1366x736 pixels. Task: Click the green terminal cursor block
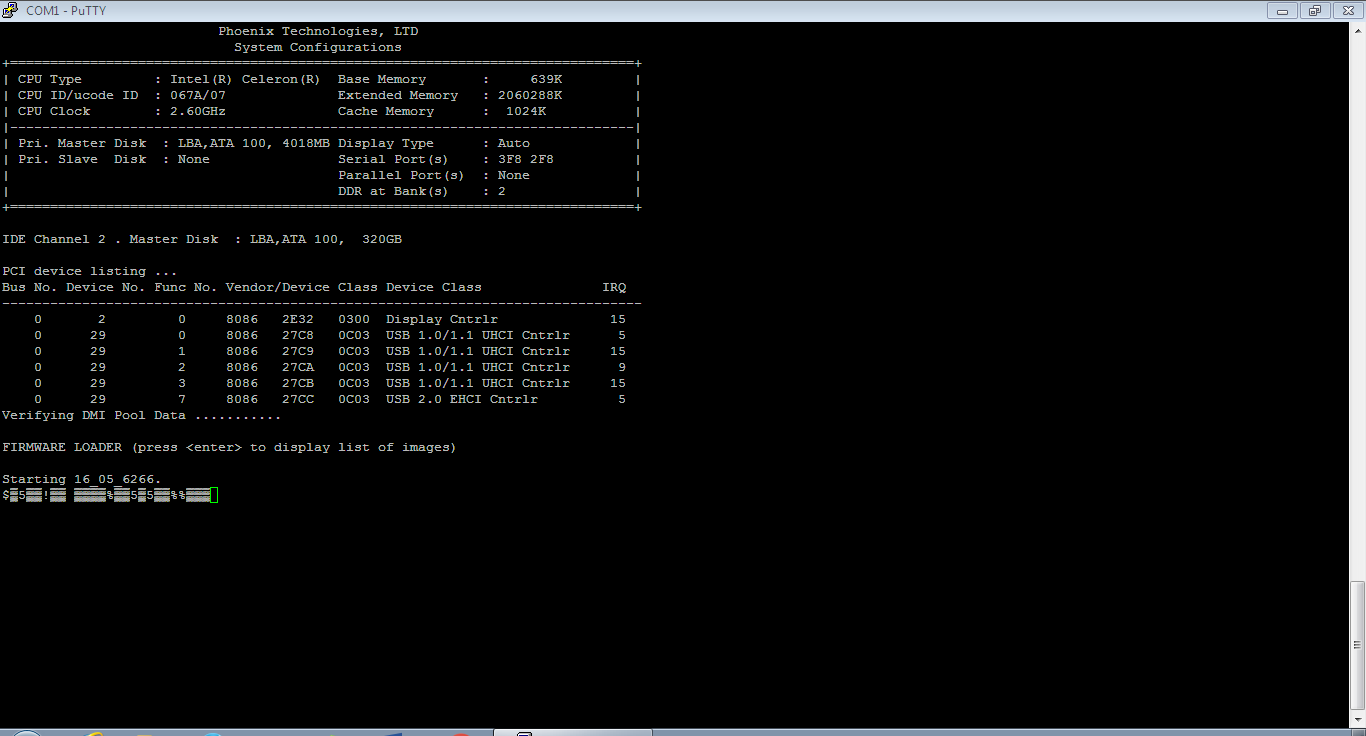pyautogui.click(x=214, y=495)
